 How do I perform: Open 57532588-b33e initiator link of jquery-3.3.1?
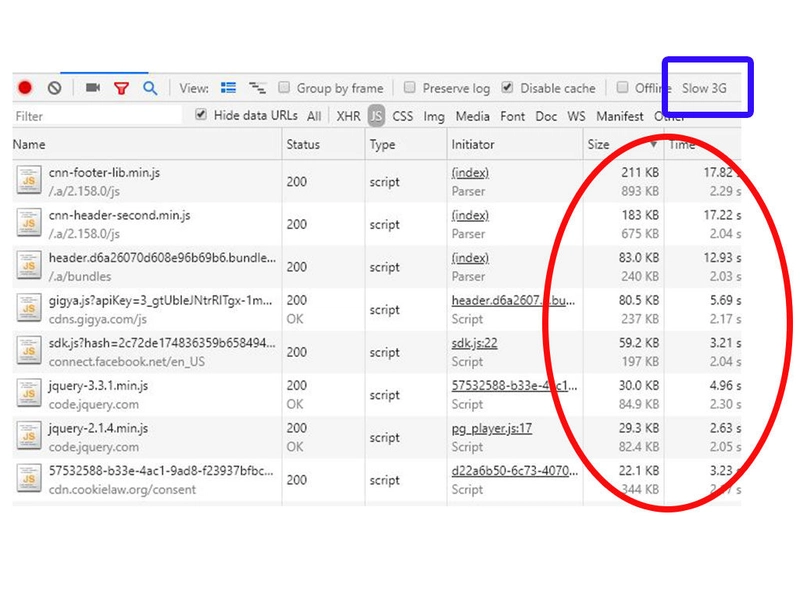tap(514, 386)
